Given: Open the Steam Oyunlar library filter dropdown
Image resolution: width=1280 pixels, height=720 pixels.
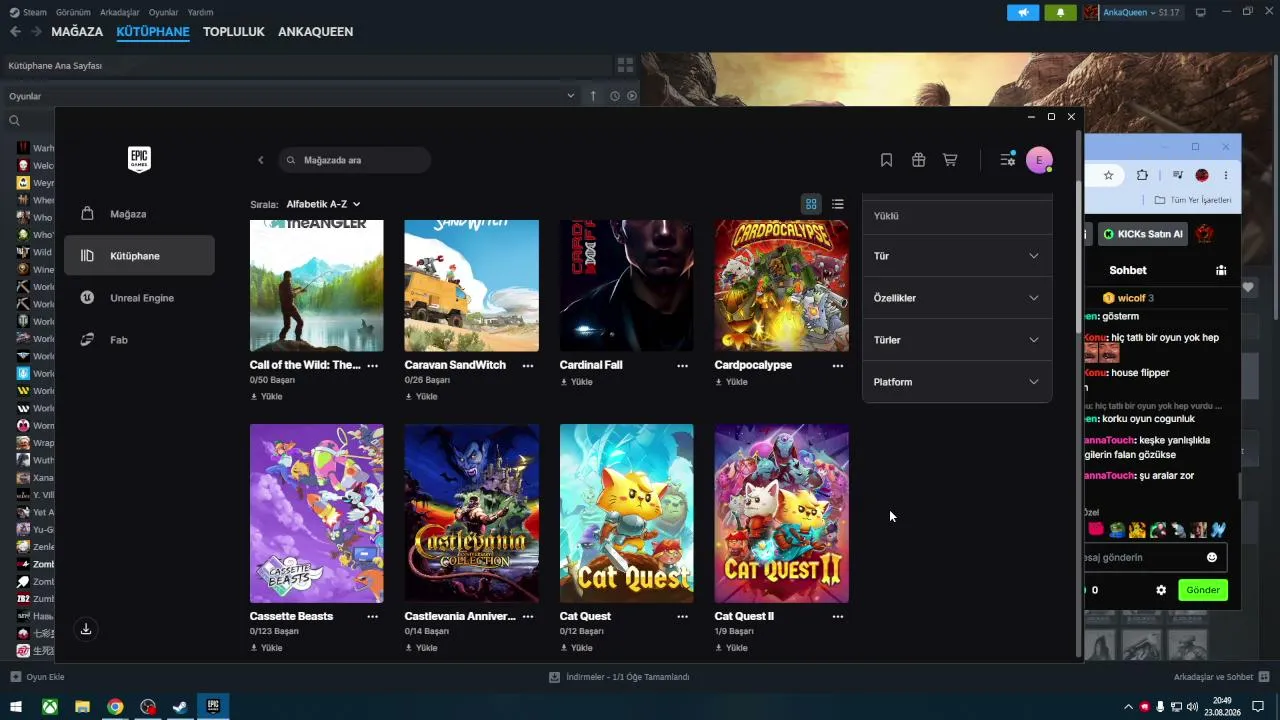Looking at the screenshot, I should click(x=292, y=96).
